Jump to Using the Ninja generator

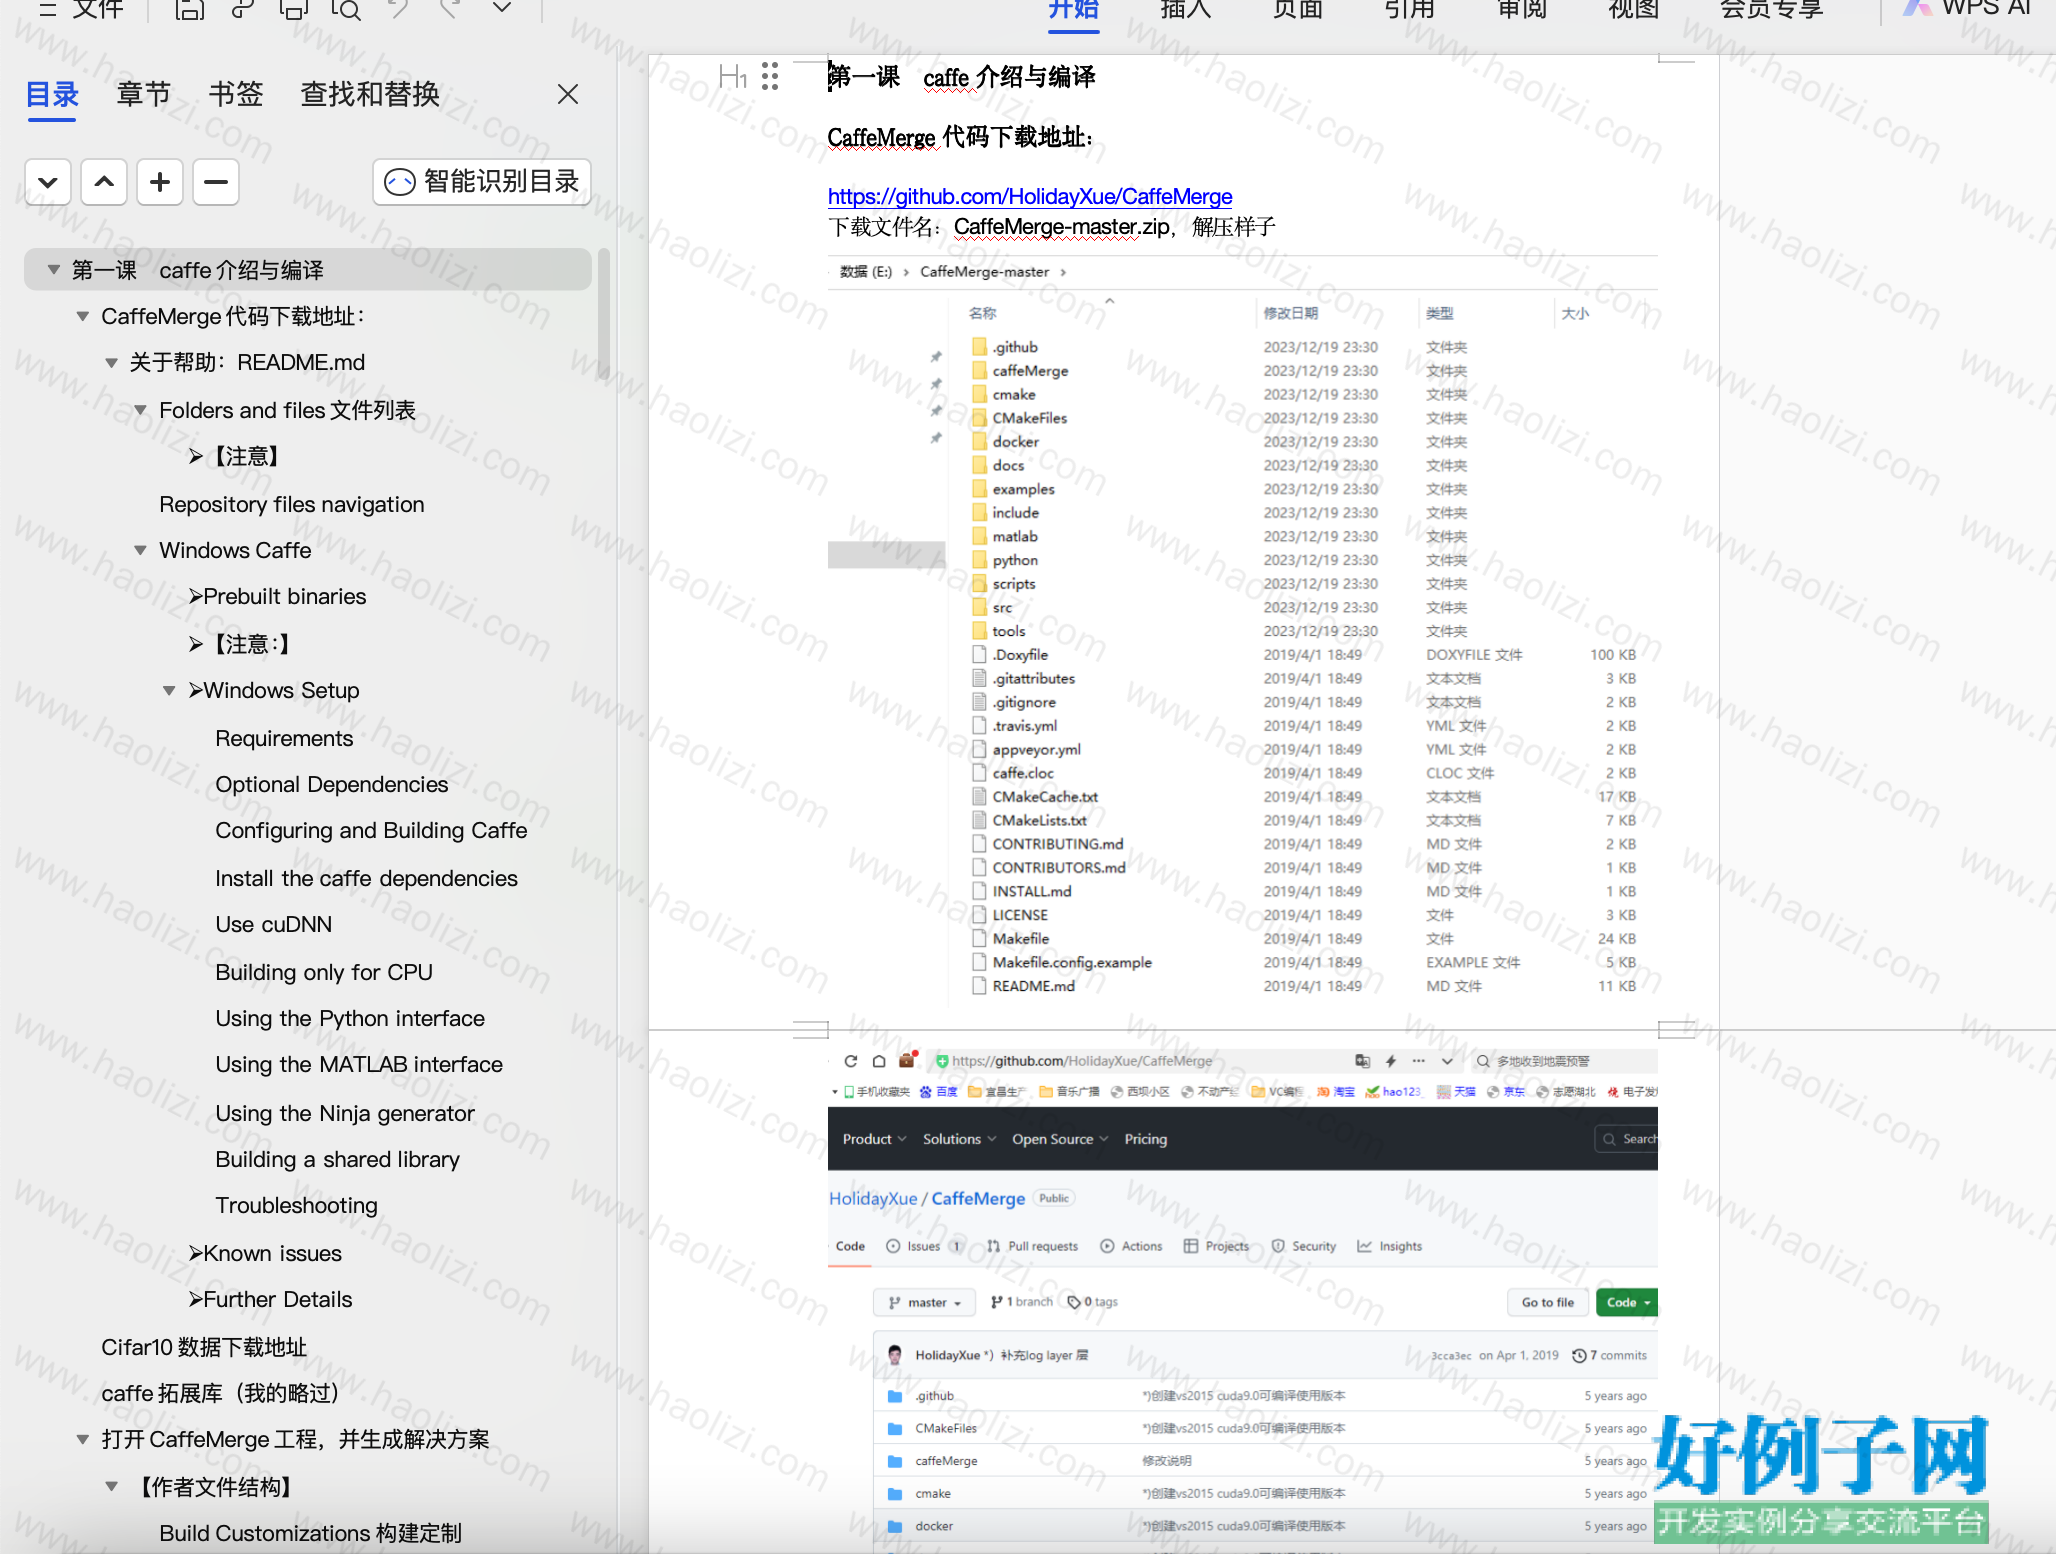click(x=345, y=1113)
